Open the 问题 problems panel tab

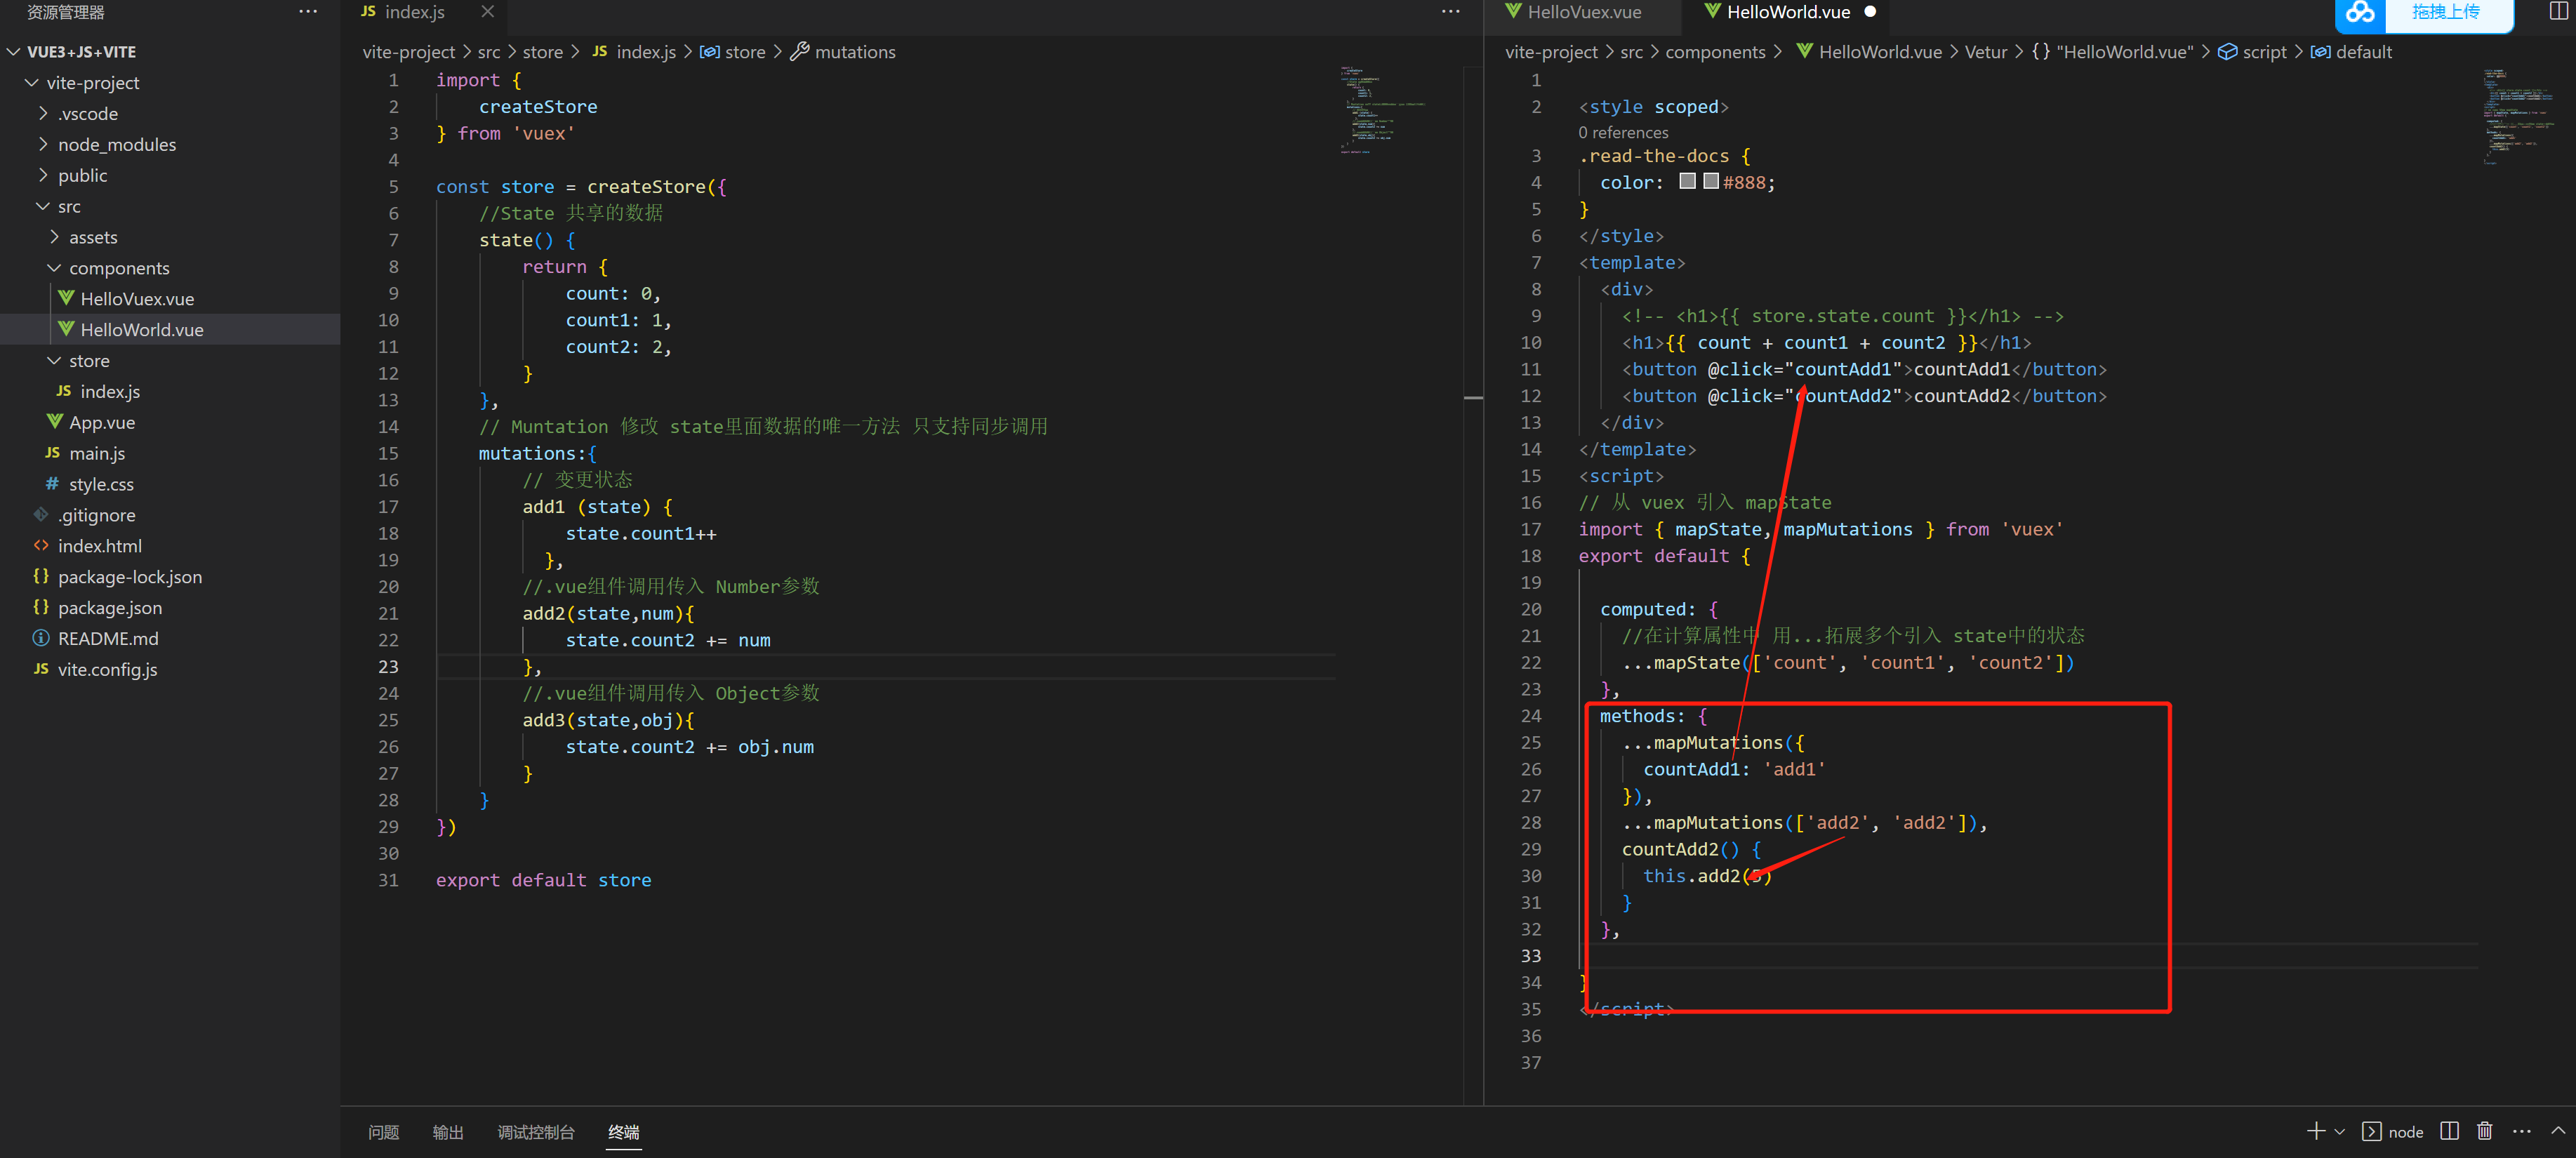click(x=383, y=1132)
